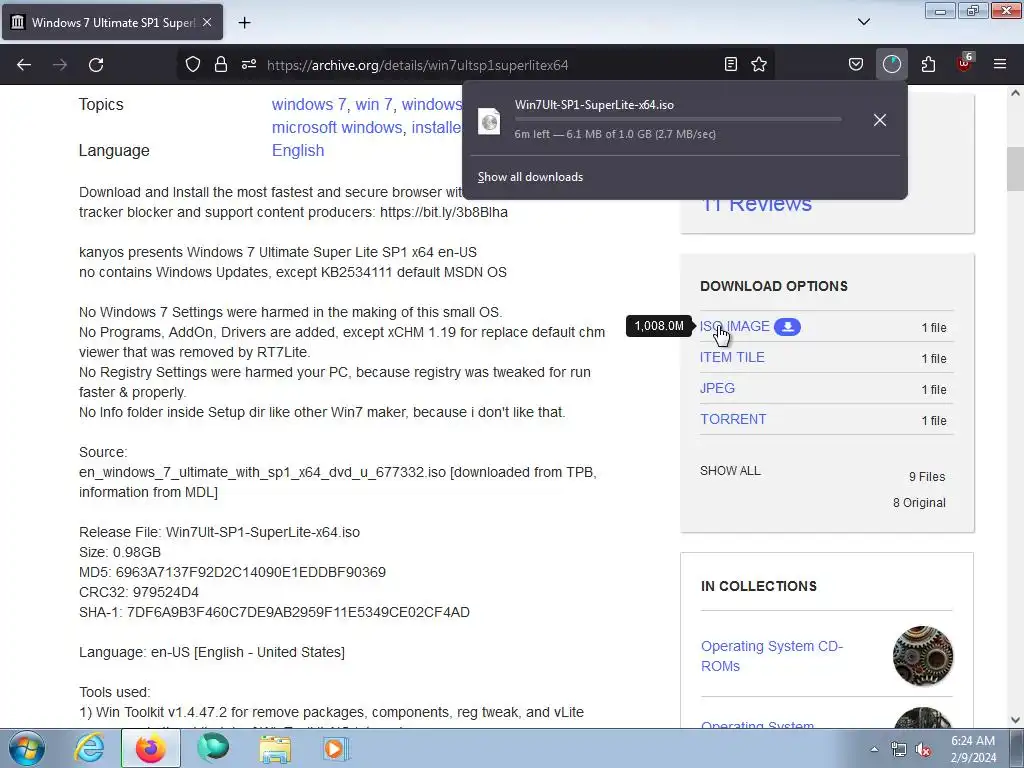Save page to Pocket
The height and width of the screenshot is (768, 1024).
[x=856, y=64]
